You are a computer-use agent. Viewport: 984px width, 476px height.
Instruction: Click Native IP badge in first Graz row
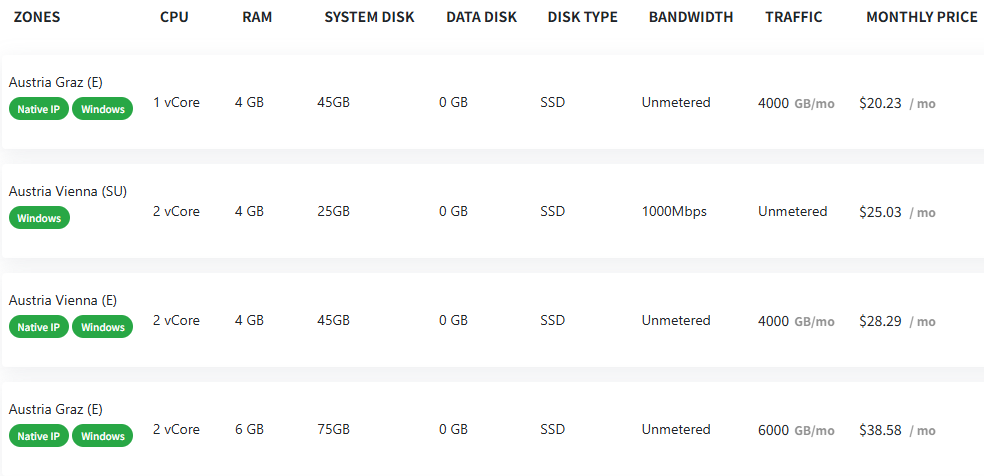[39, 109]
